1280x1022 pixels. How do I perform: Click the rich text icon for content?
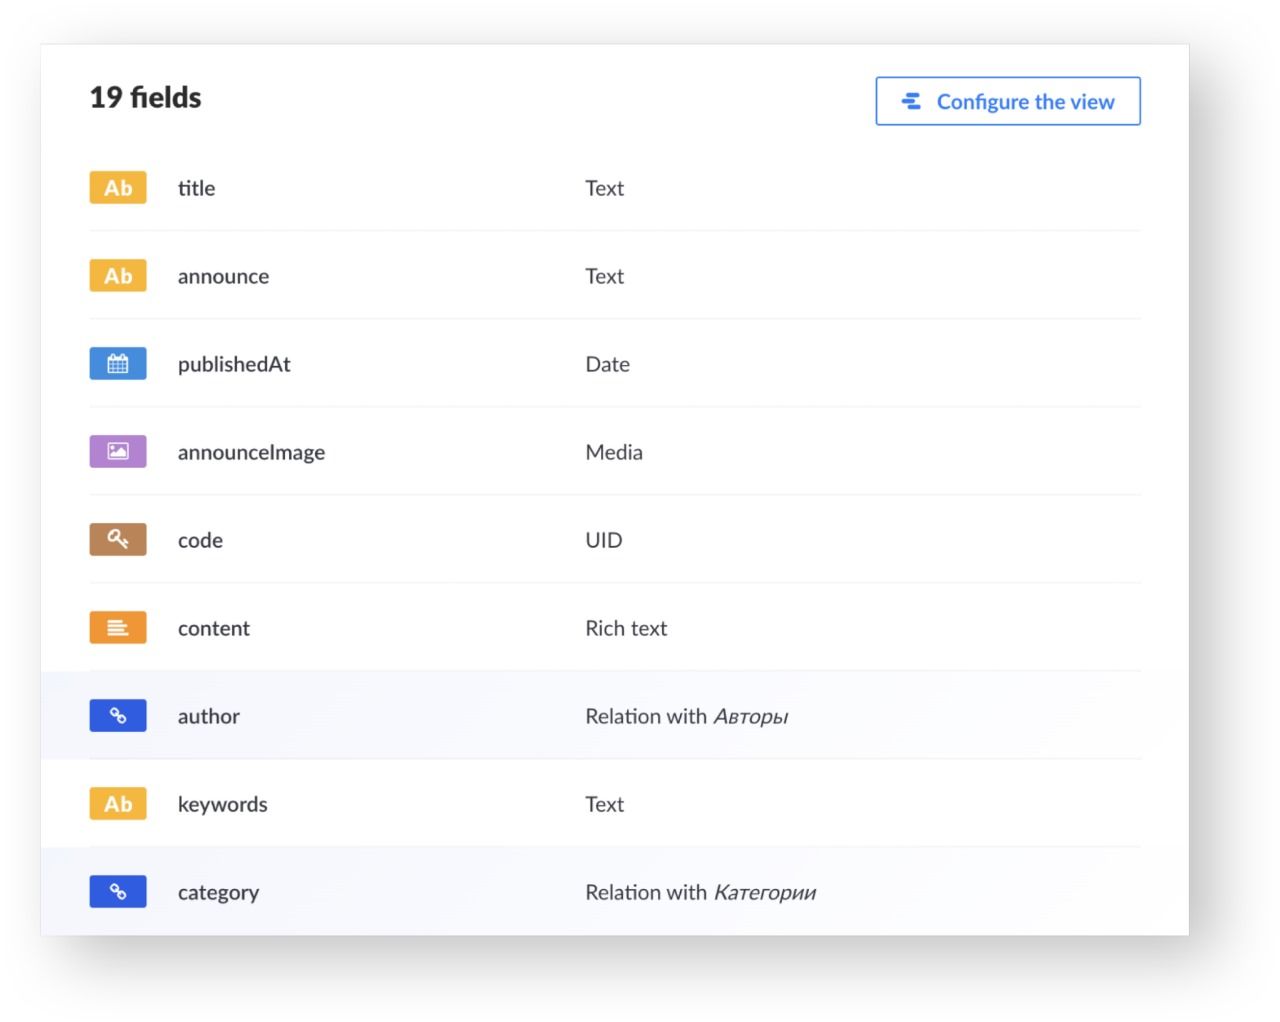(118, 628)
